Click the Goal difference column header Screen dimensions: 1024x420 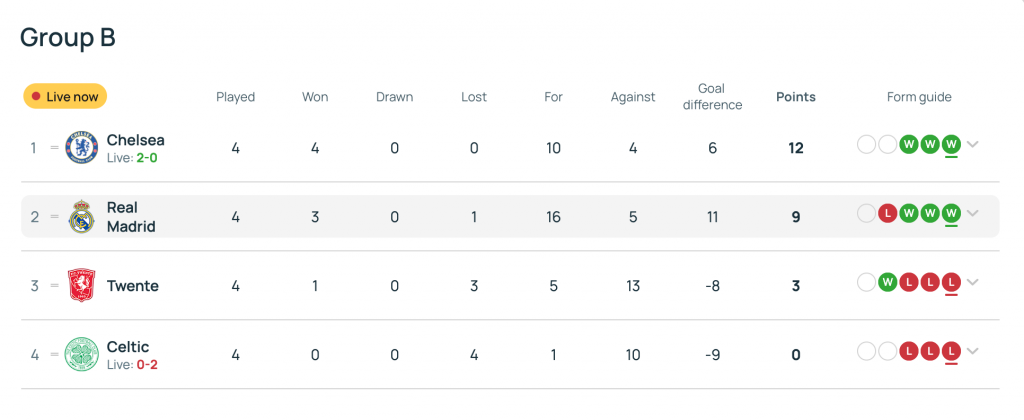coord(712,97)
